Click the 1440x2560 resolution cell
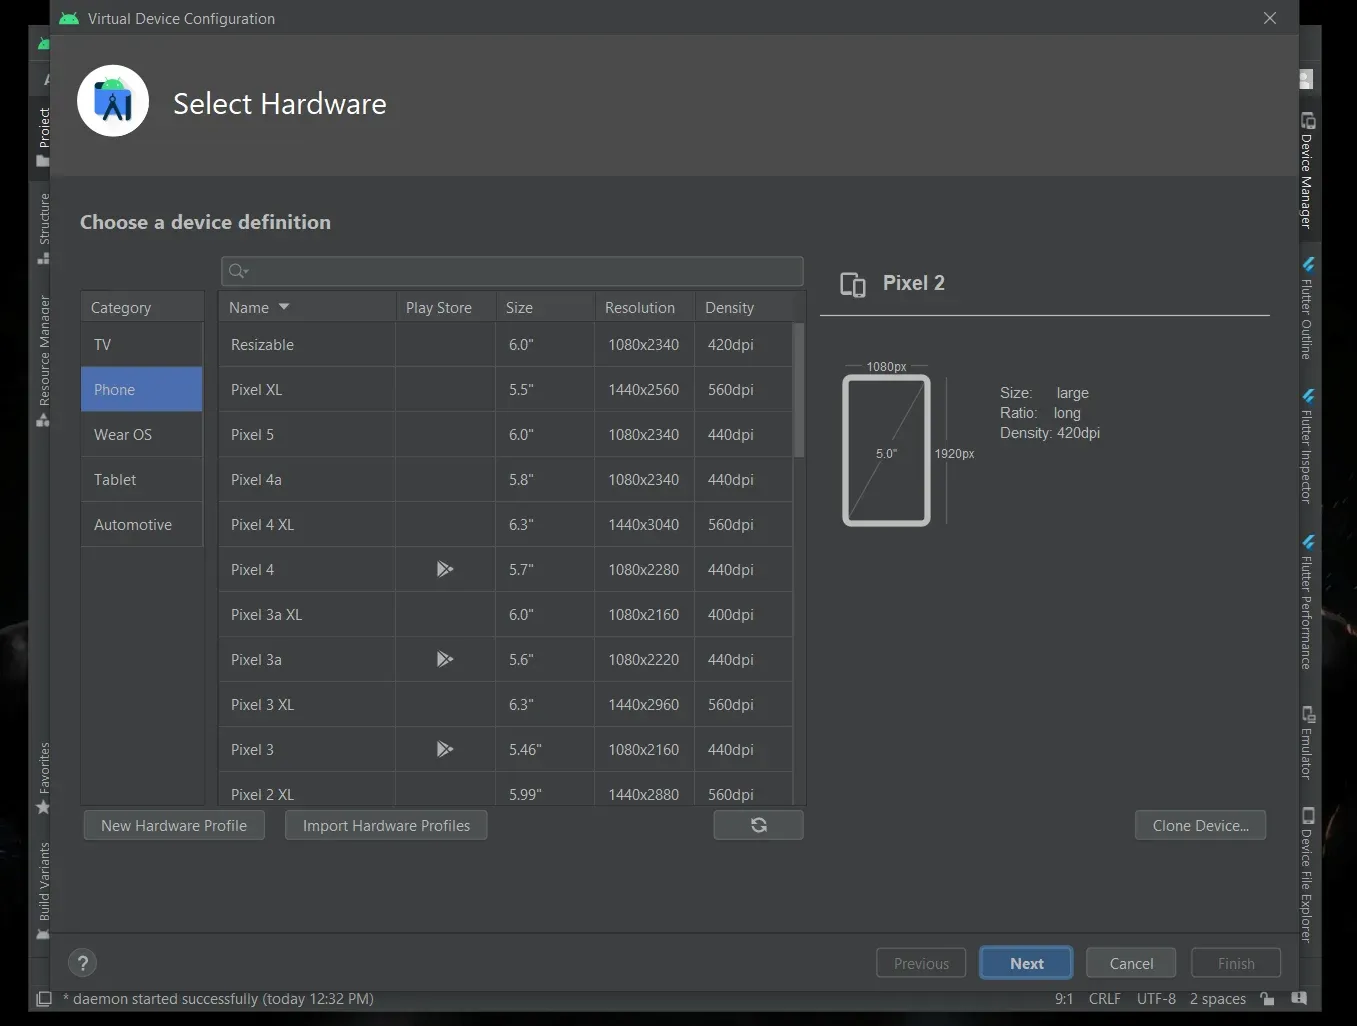Viewport: 1357px width, 1026px height. pos(643,389)
